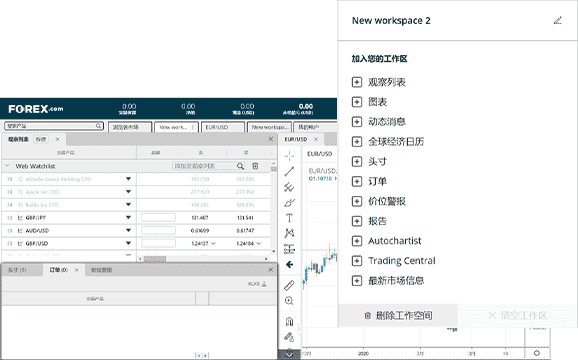Open the EUR/USD workspace tab in top bar

[x=223, y=127]
